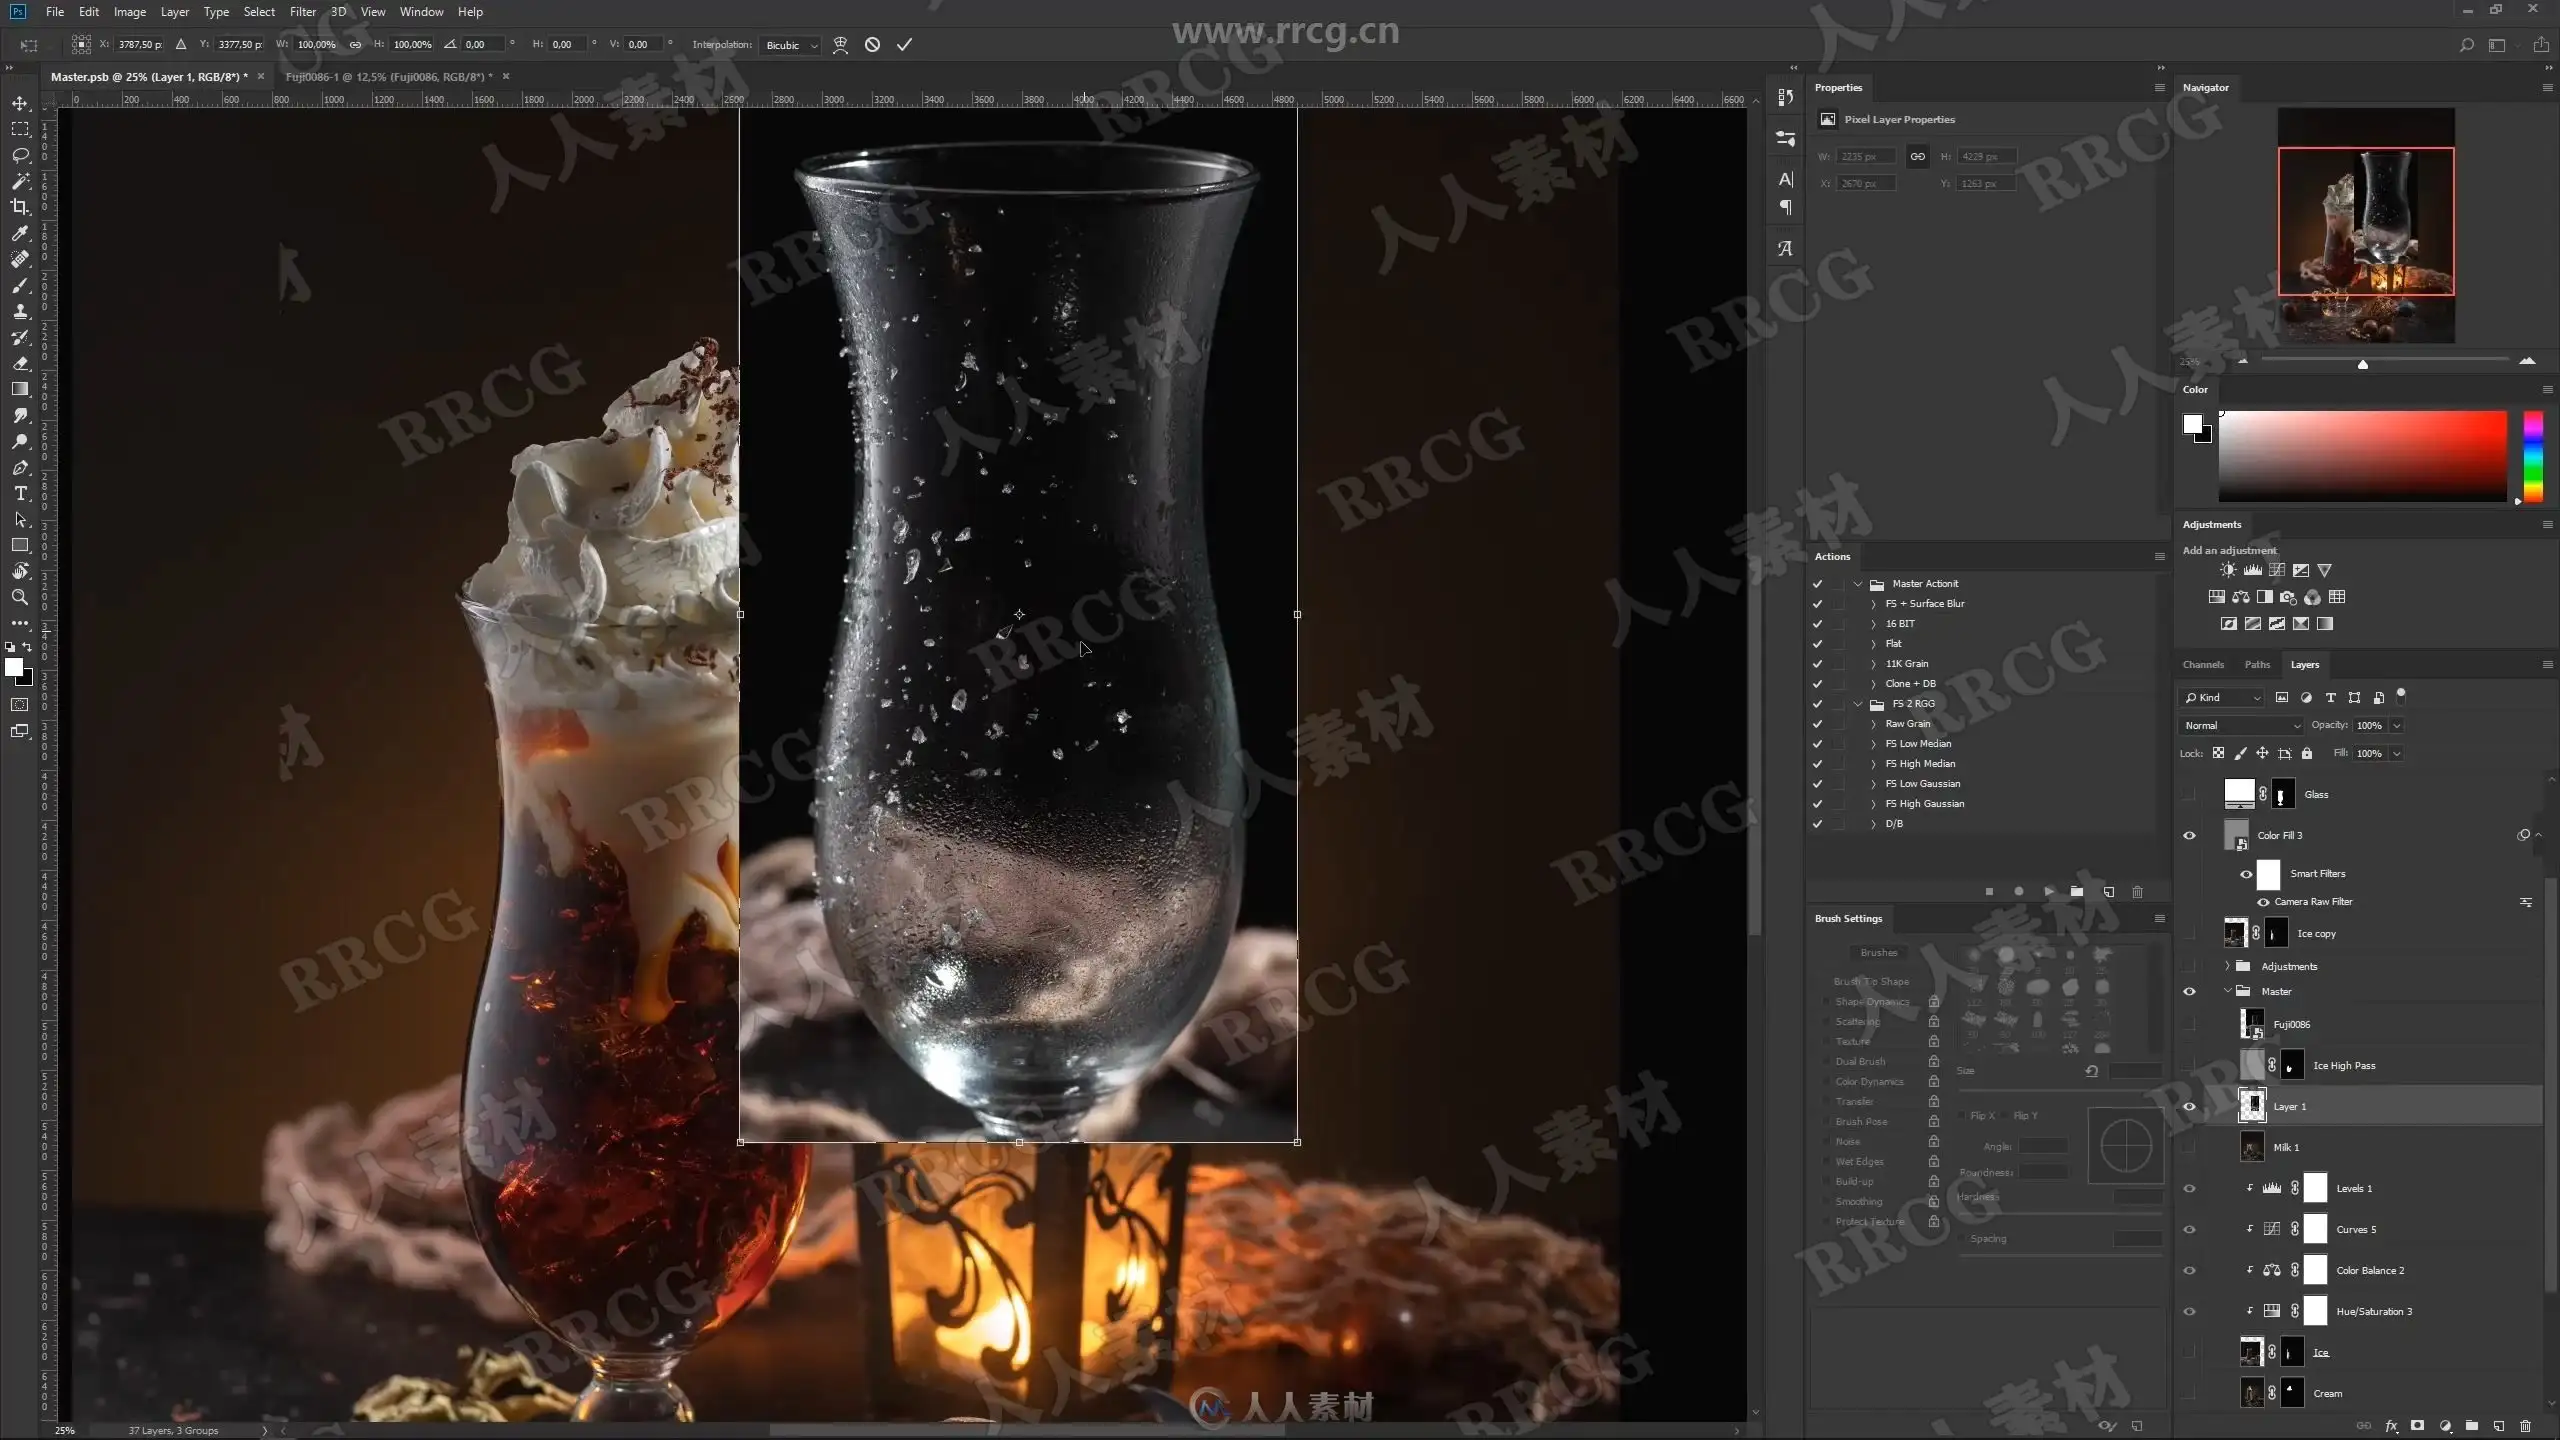Select the Eyedropper tool

pos(20,233)
